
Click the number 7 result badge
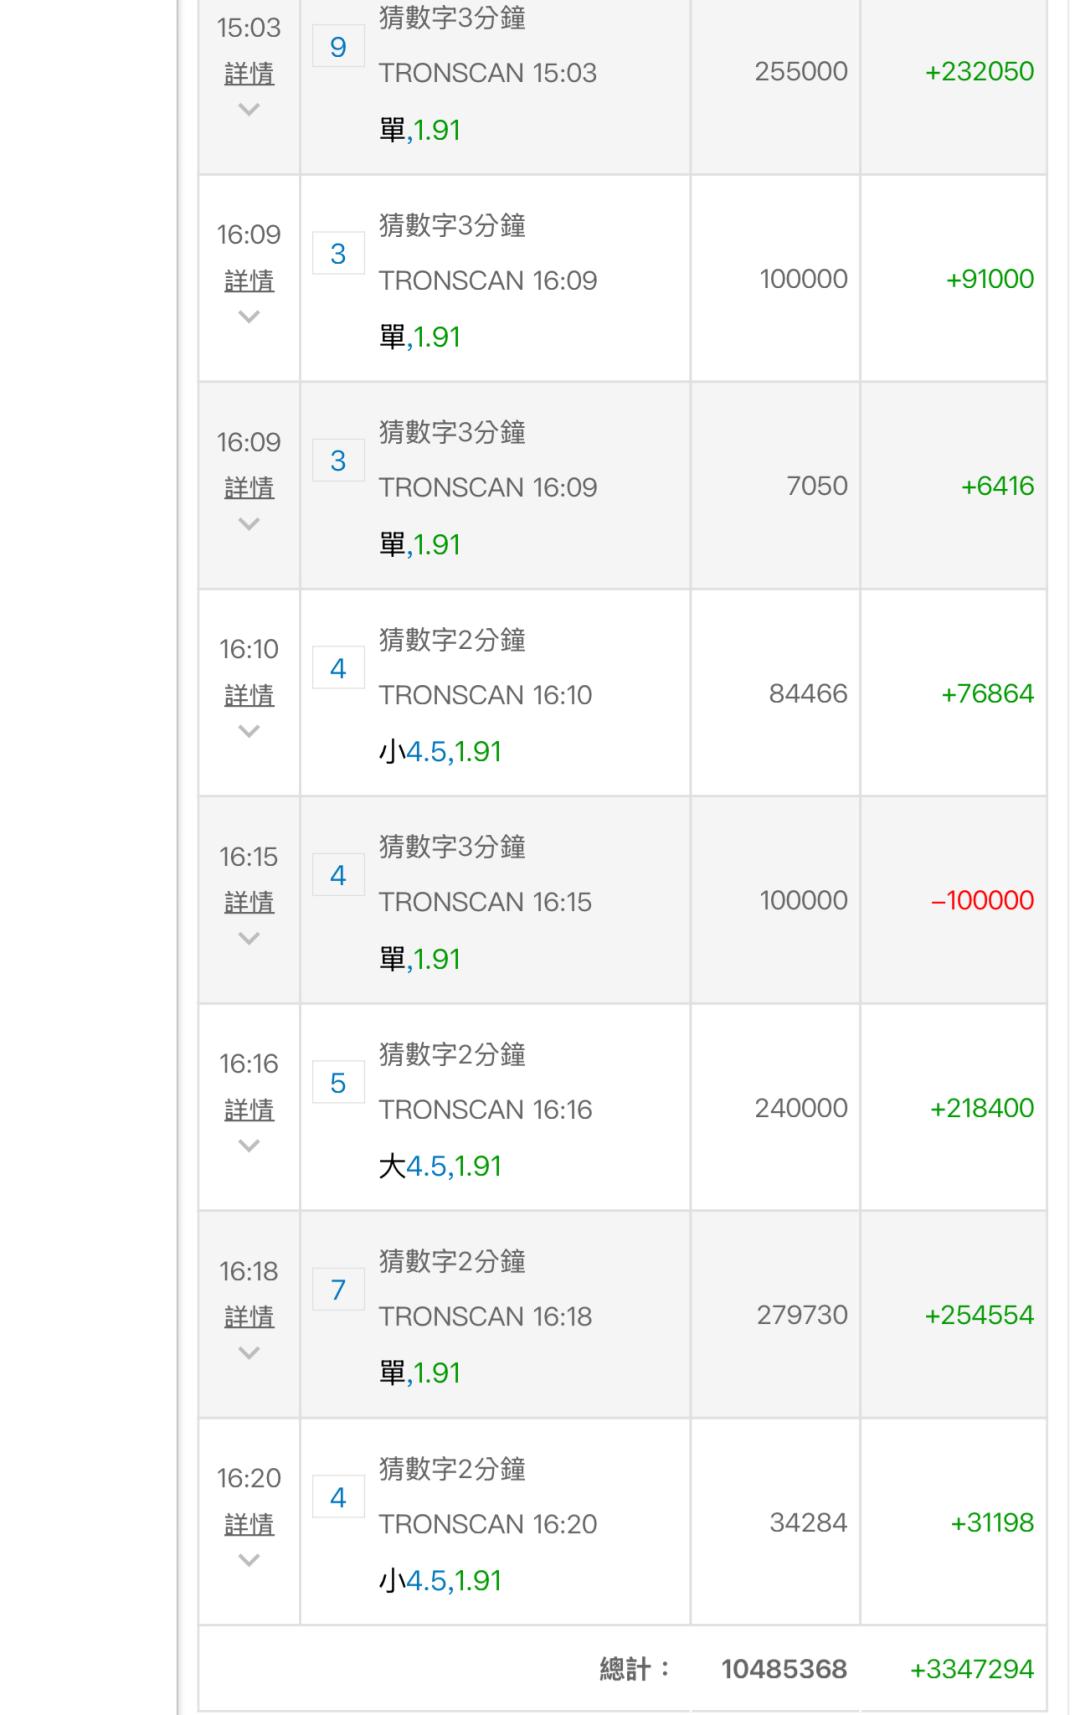point(338,1290)
